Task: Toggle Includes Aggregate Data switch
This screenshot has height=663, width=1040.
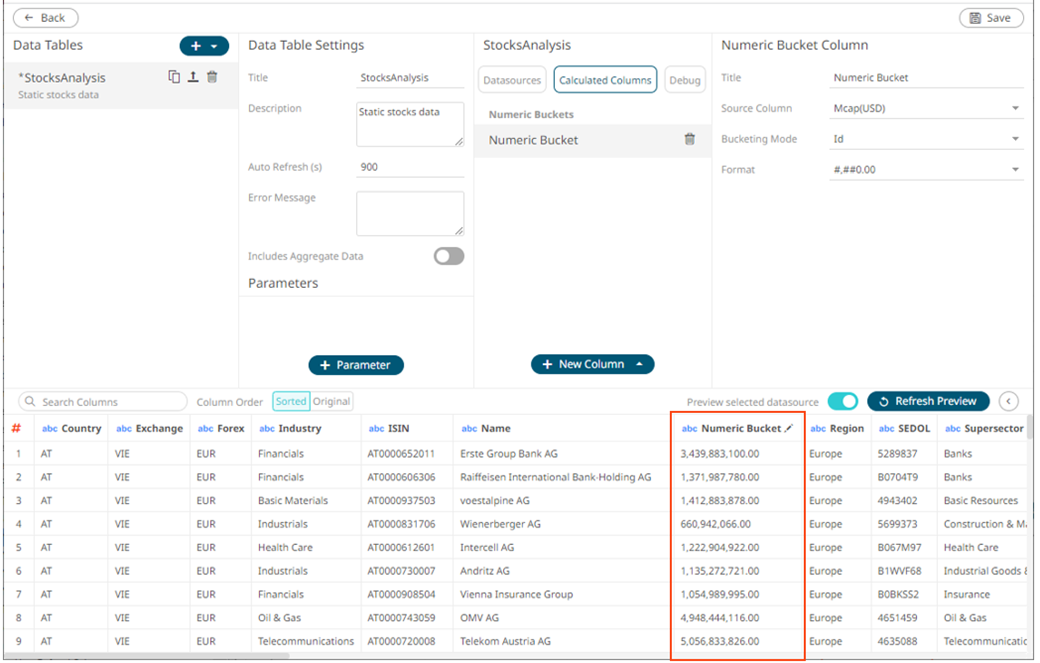Action: click(x=448, y=257)
